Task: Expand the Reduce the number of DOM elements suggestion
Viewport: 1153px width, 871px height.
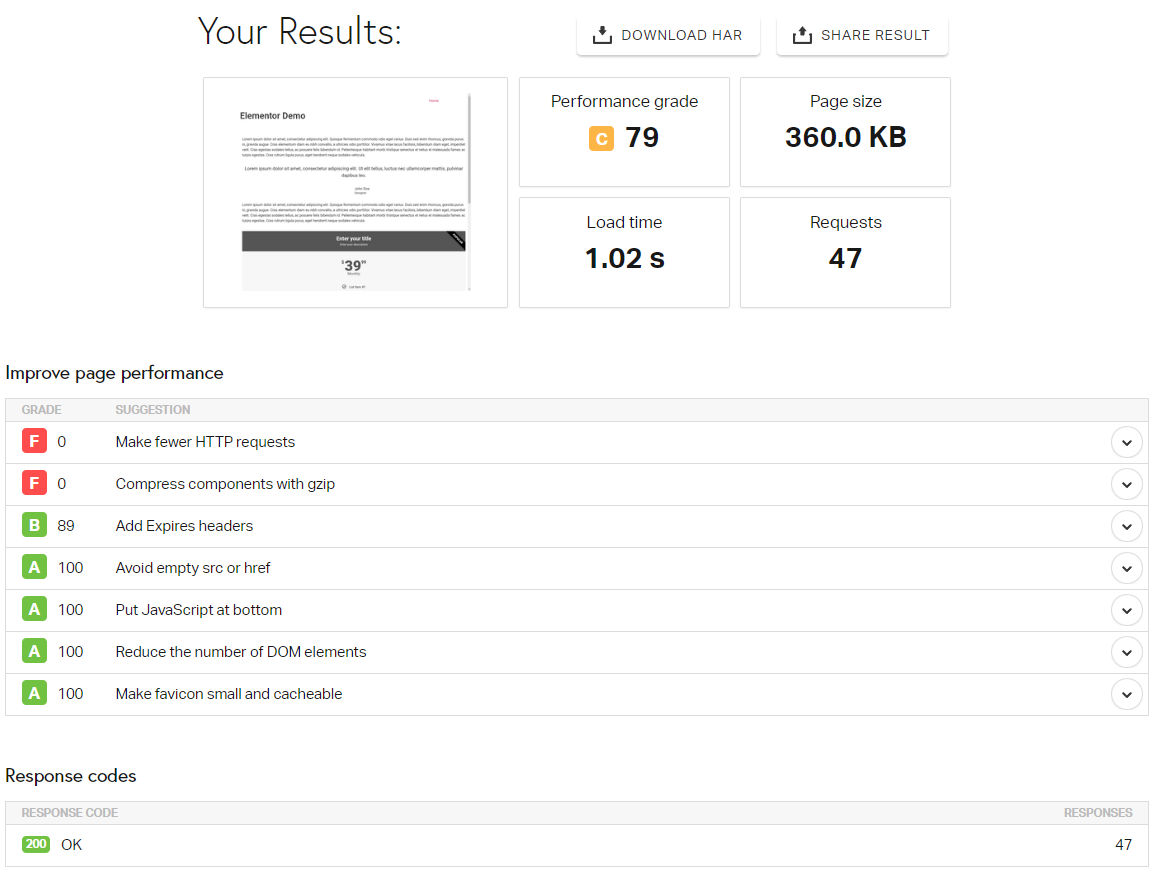Action: 1126,651
